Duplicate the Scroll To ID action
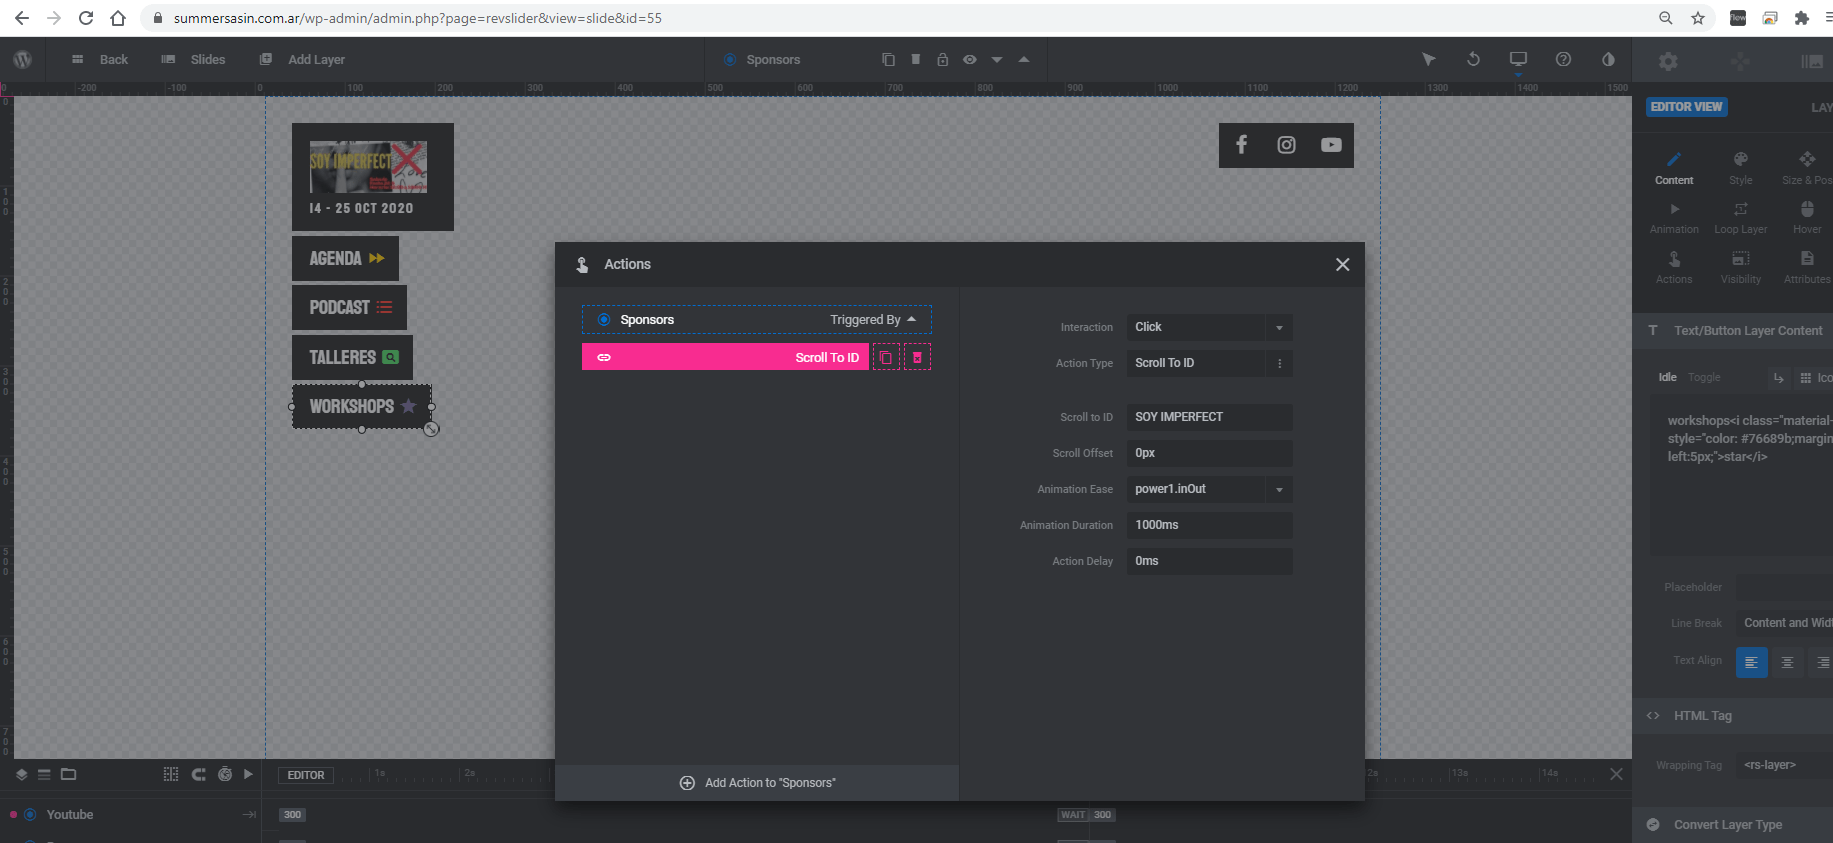 pyautogui.click(x=886, y=357)
